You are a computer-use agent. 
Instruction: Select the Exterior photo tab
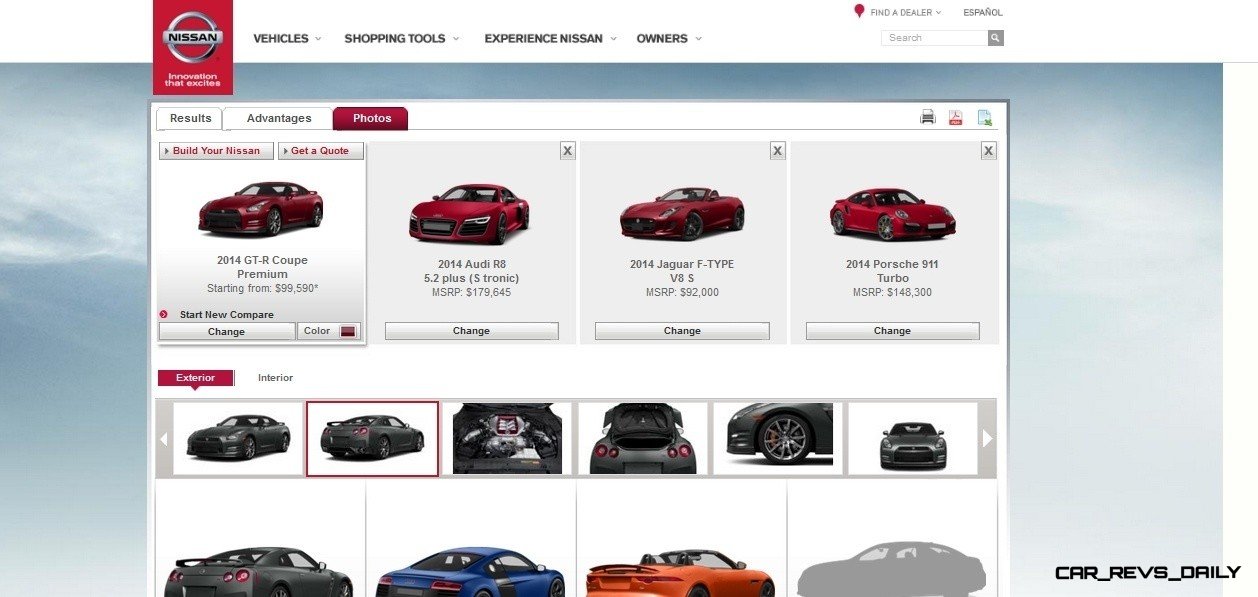tap(195, 378)
